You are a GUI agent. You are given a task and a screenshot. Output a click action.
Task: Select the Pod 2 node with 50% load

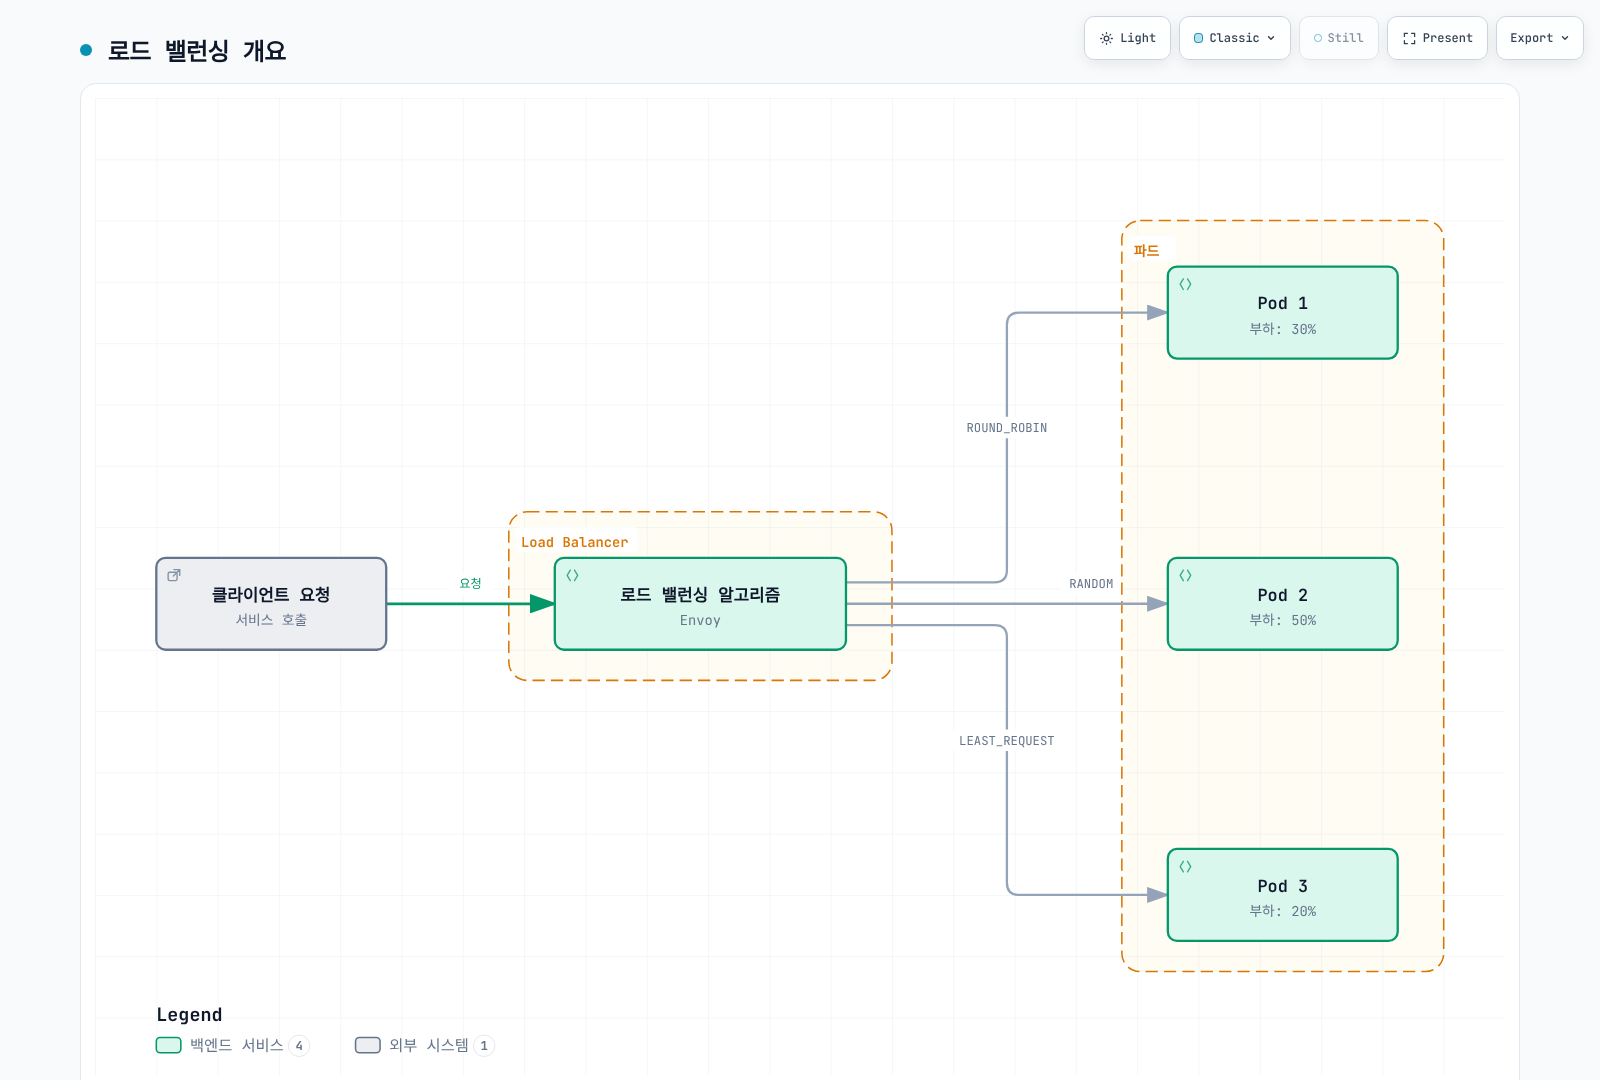1282,604
